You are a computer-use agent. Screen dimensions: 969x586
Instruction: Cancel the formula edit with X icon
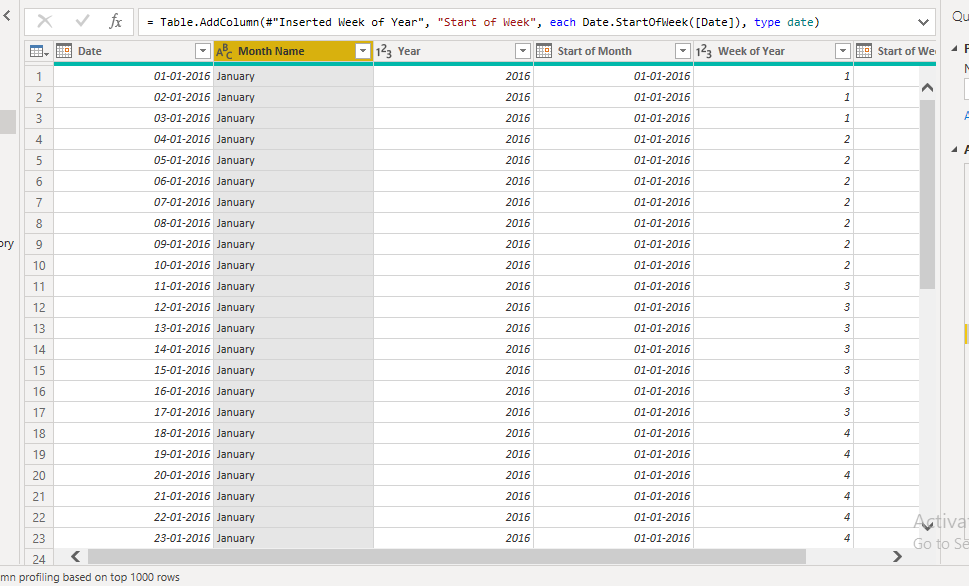click(x=44, y=22)
